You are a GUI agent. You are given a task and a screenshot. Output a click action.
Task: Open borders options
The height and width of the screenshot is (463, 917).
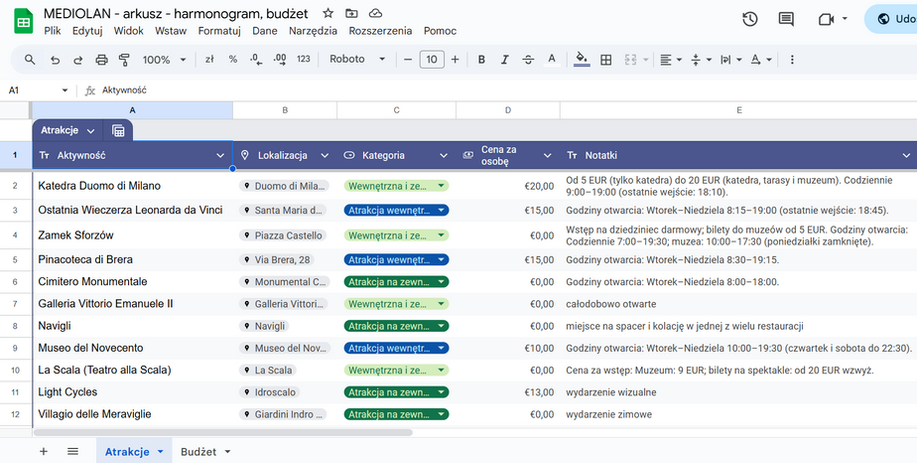606,59
